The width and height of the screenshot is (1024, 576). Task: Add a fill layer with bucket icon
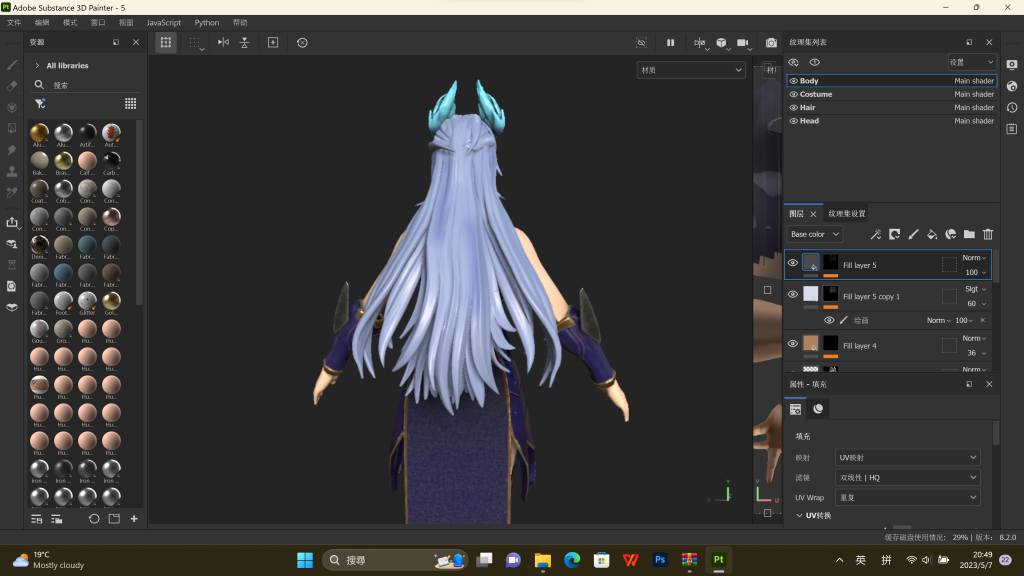932,234
